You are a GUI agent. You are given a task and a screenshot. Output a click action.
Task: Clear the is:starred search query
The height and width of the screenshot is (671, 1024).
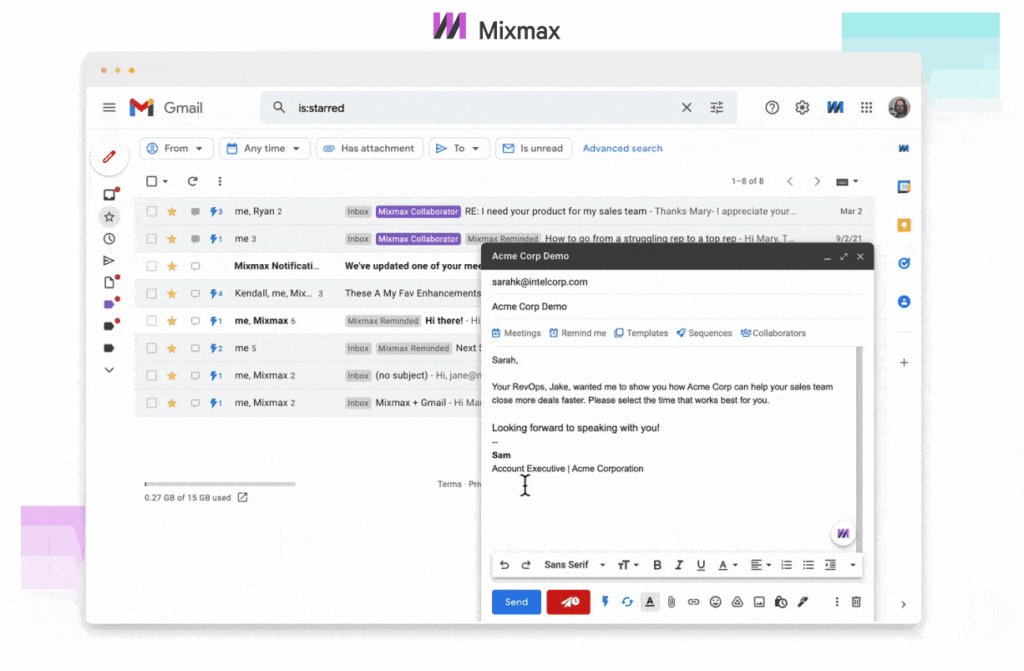[x=686, y=108]
